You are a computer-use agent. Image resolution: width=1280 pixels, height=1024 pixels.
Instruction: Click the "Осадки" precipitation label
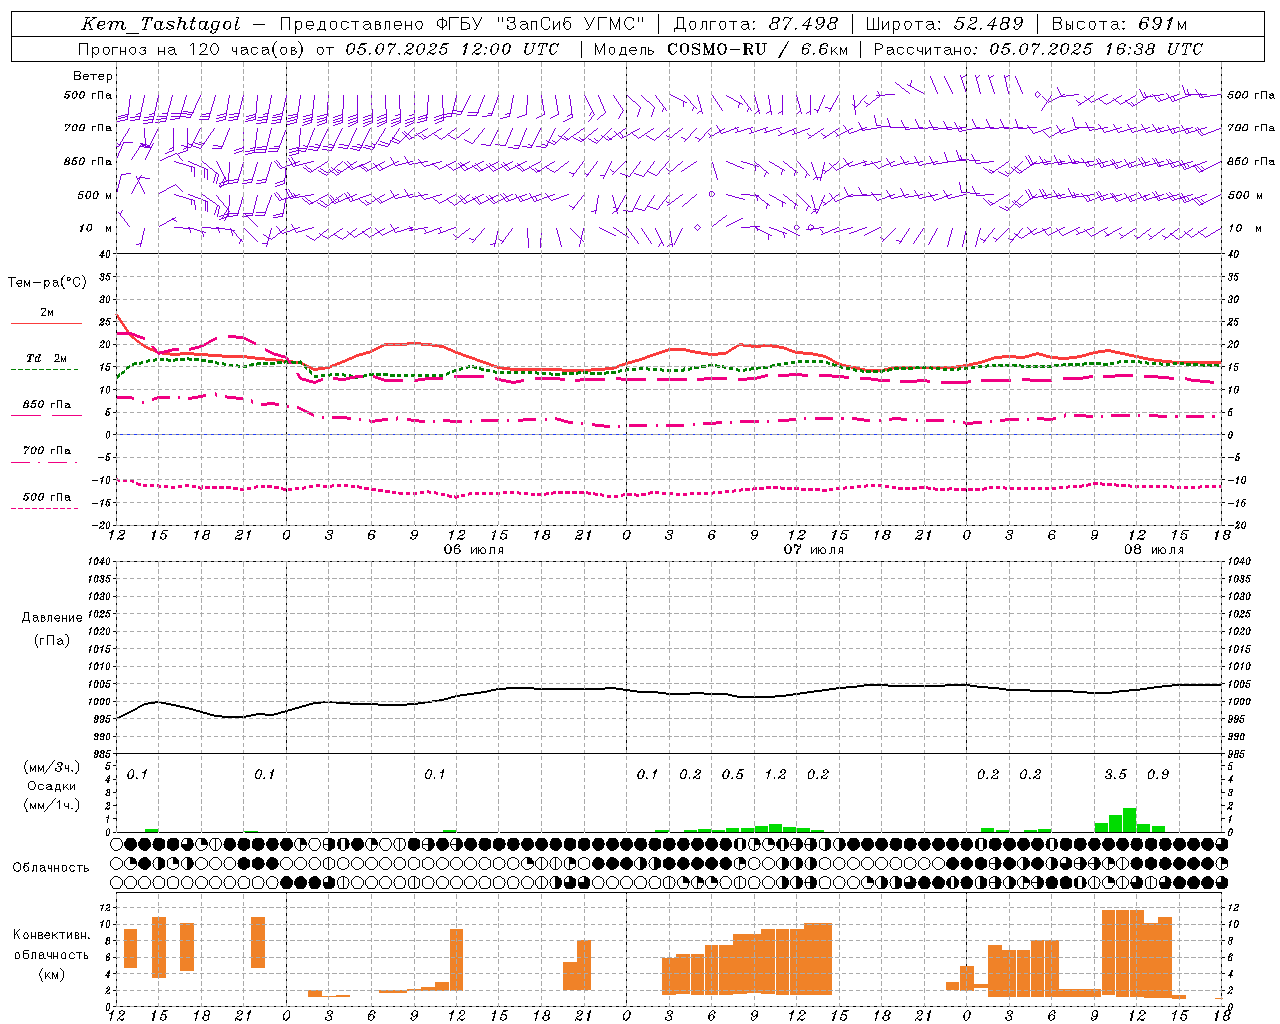point(51,787)
